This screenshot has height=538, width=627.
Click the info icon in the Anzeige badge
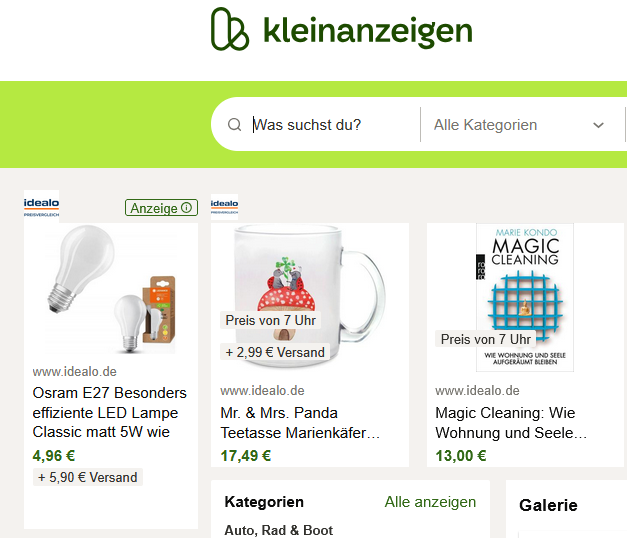click(x=186, y=208)
